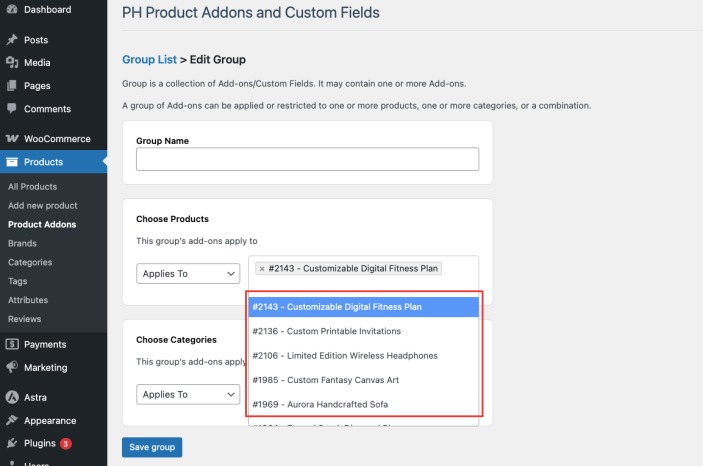Viewport: 703px width, 466px height.
Task: Open Product Addons submenu item
Action: tap(42, 224)
